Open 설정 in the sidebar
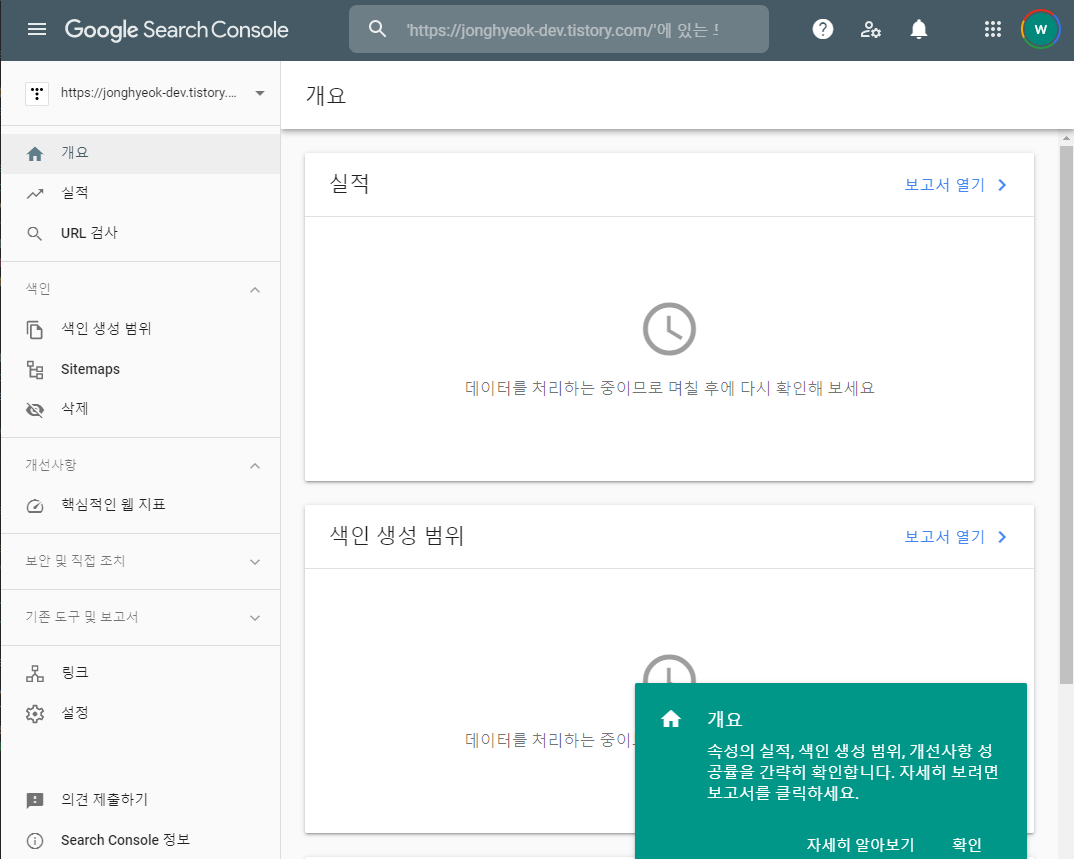 (x=140, y=714)
